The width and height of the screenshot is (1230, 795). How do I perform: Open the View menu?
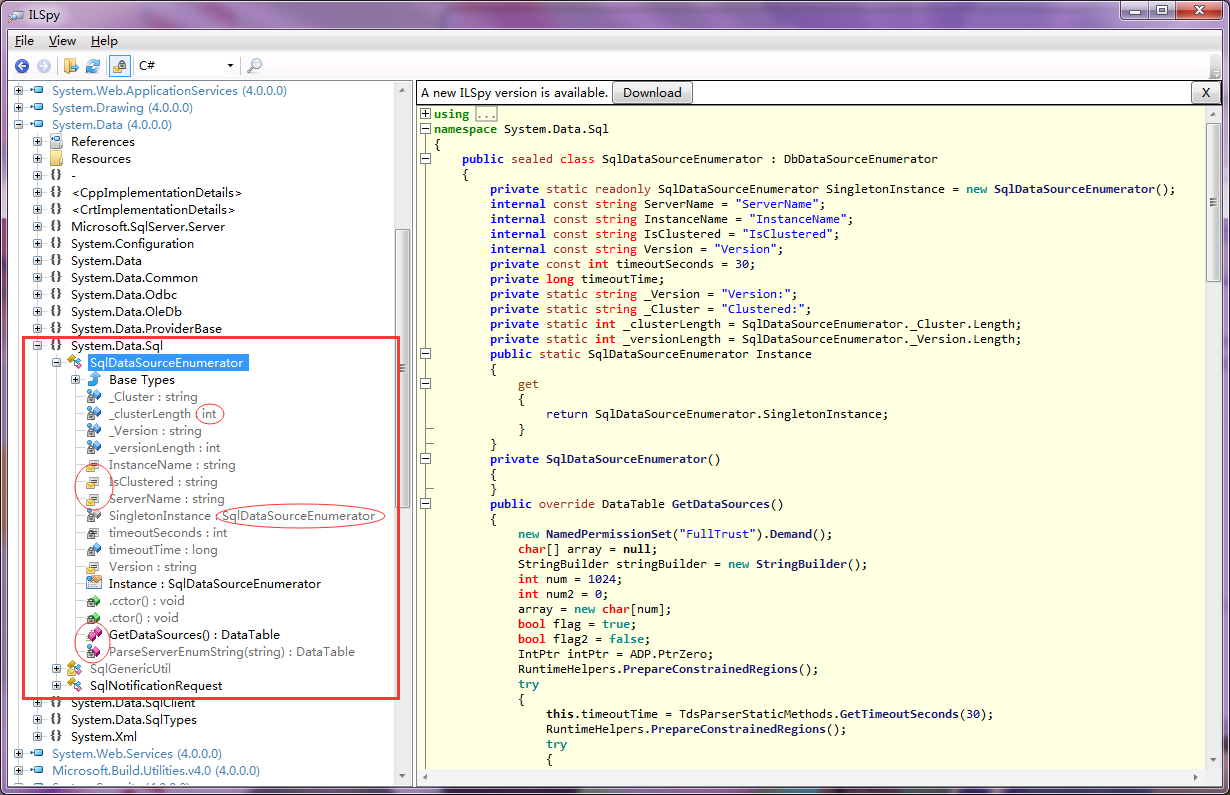62,41
